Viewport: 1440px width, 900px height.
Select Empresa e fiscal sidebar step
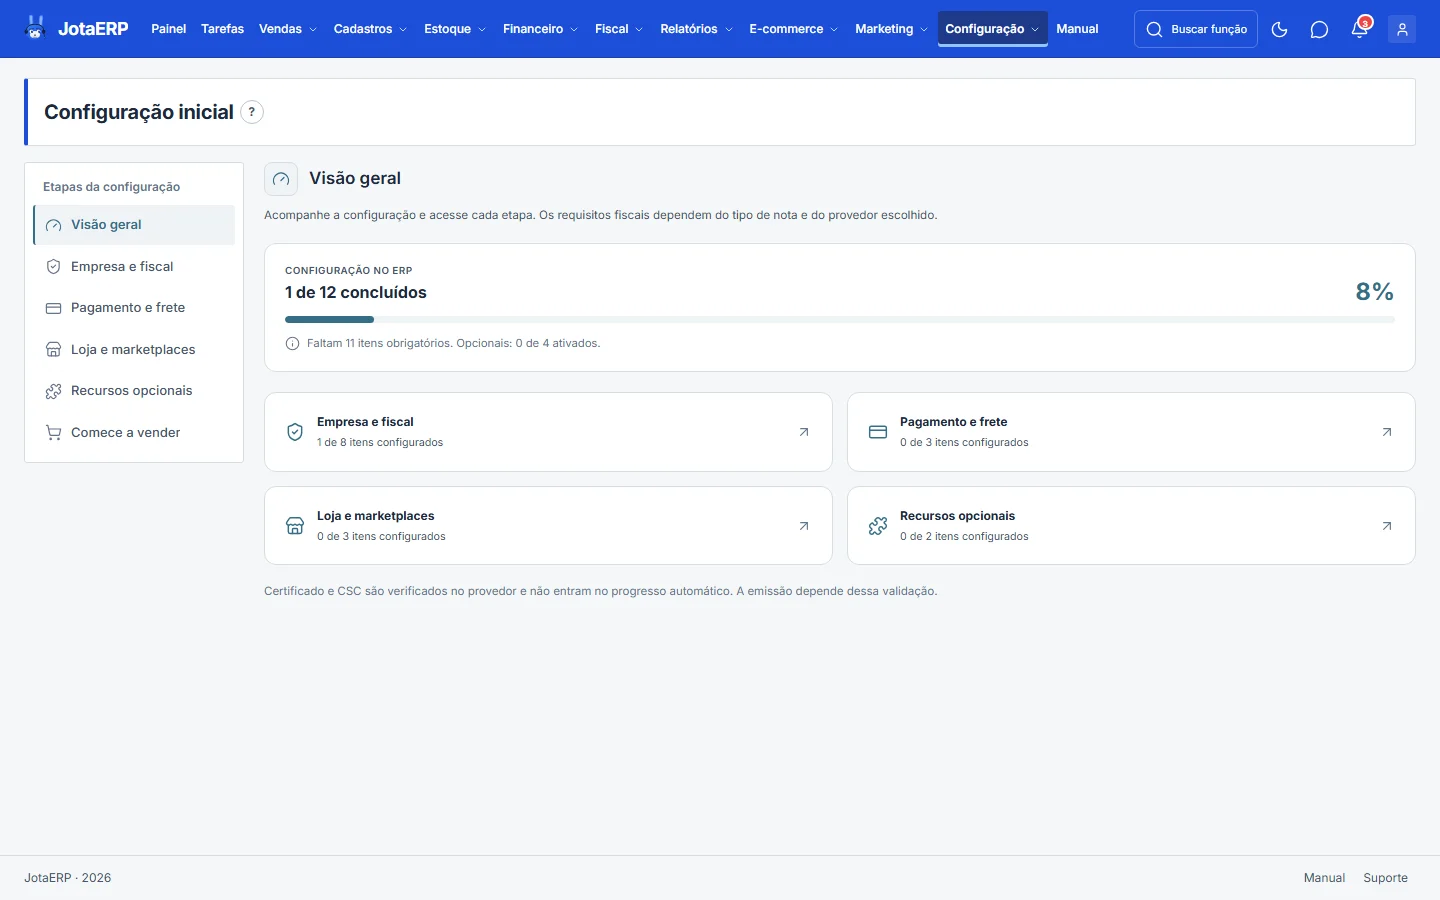134,267
